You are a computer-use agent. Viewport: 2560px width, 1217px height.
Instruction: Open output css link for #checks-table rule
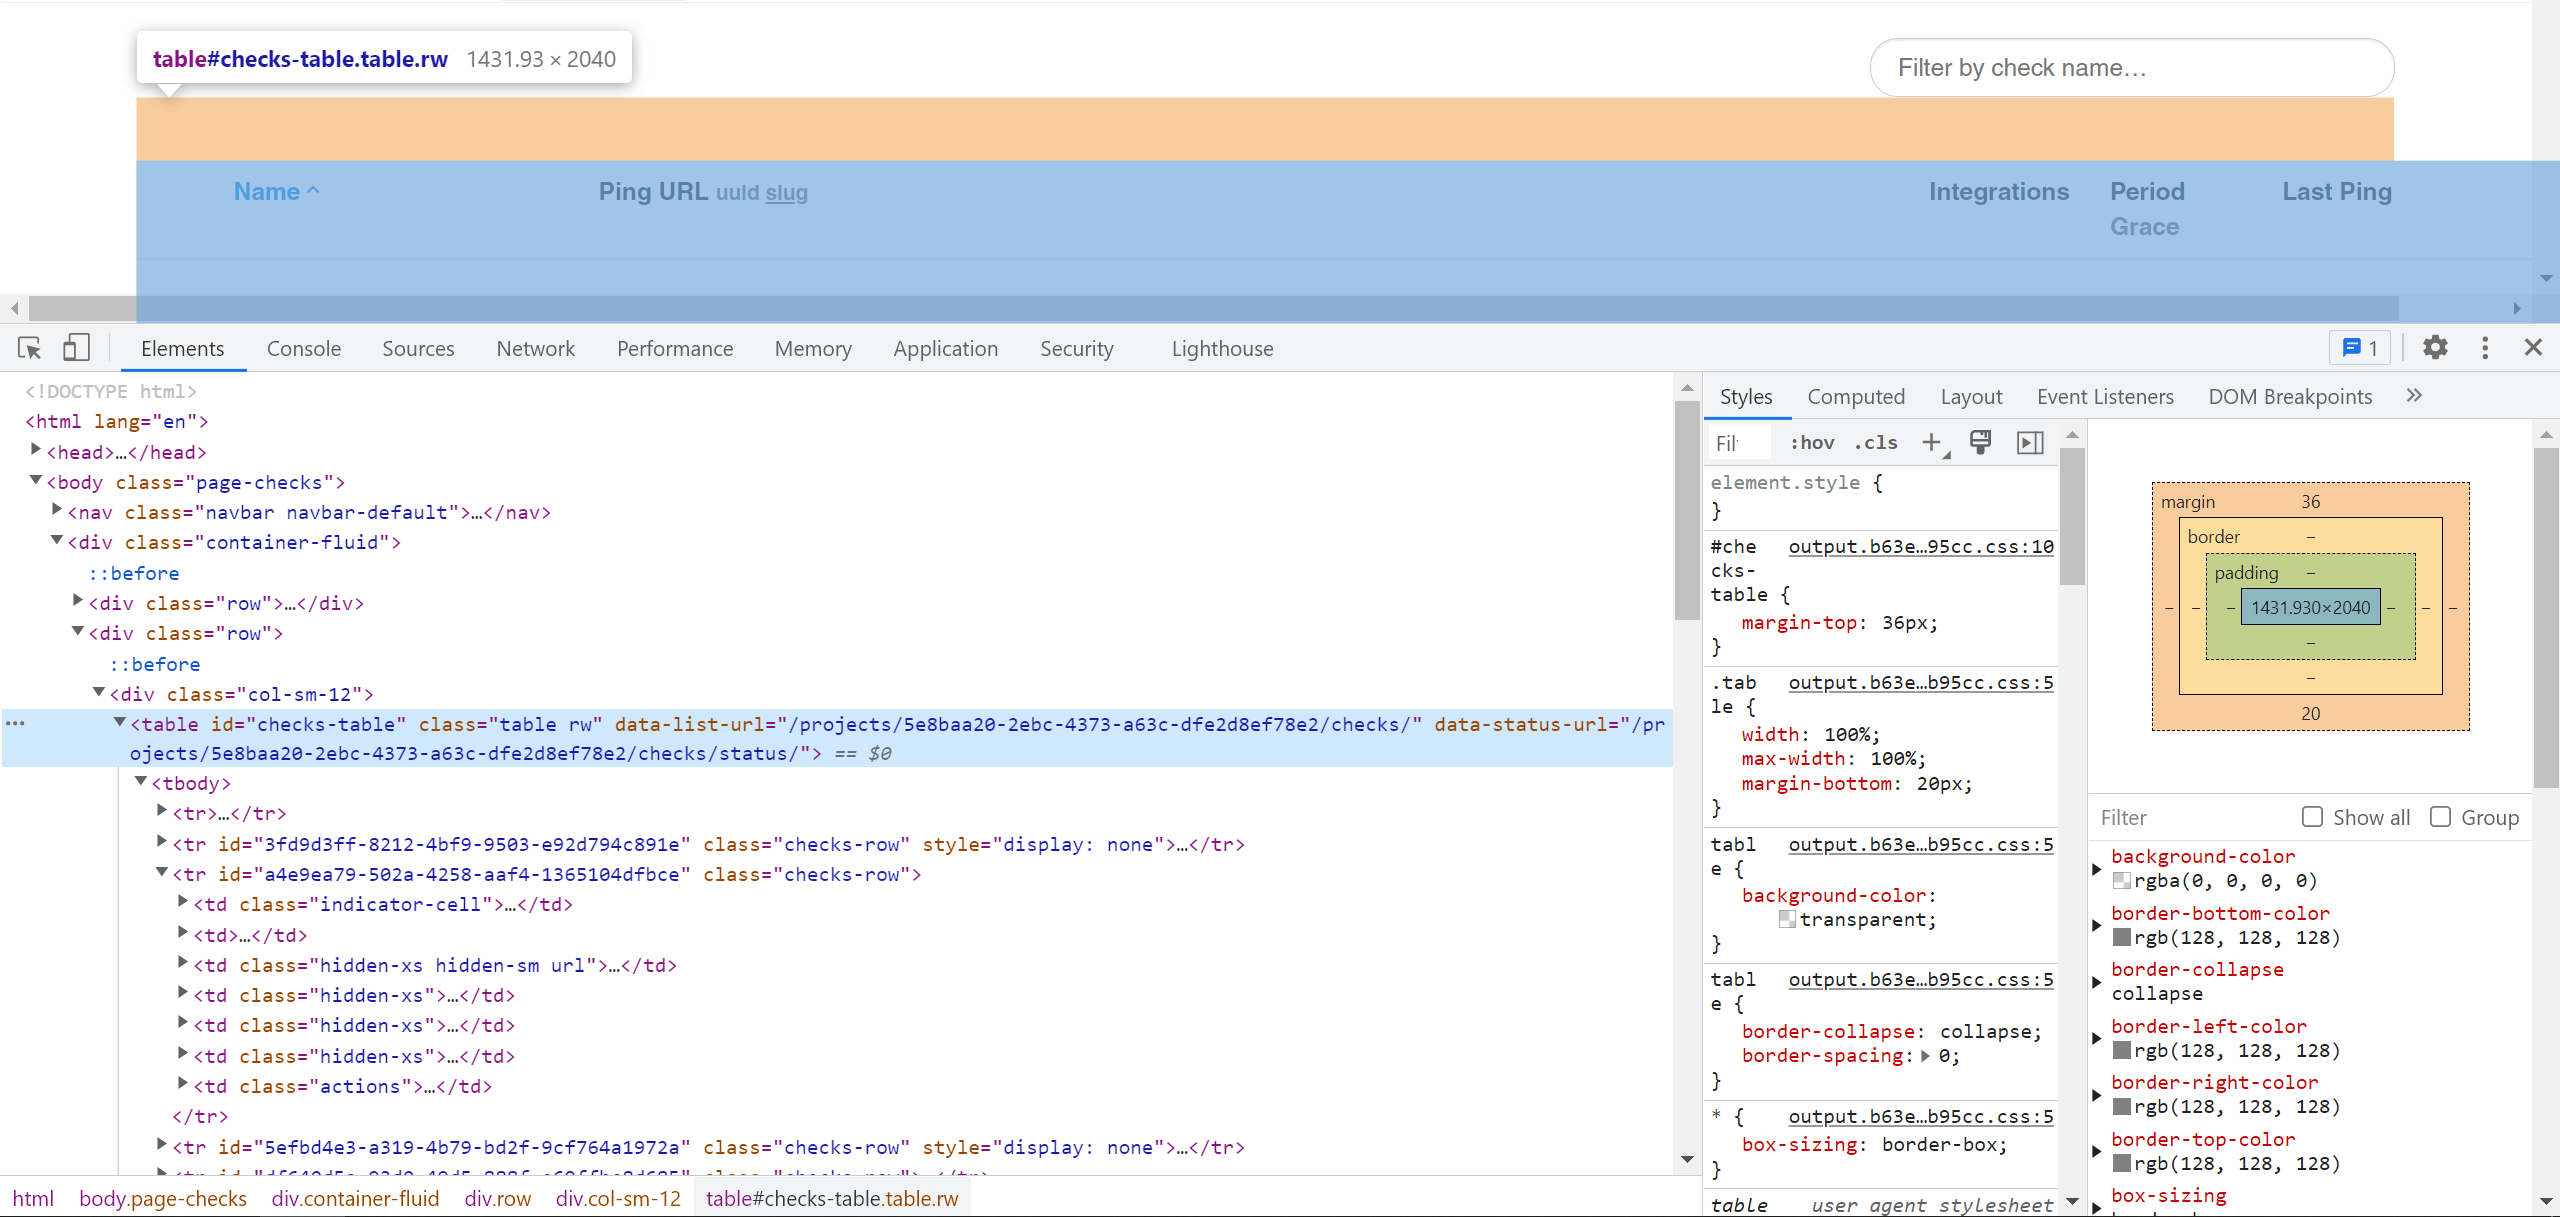1920,546
